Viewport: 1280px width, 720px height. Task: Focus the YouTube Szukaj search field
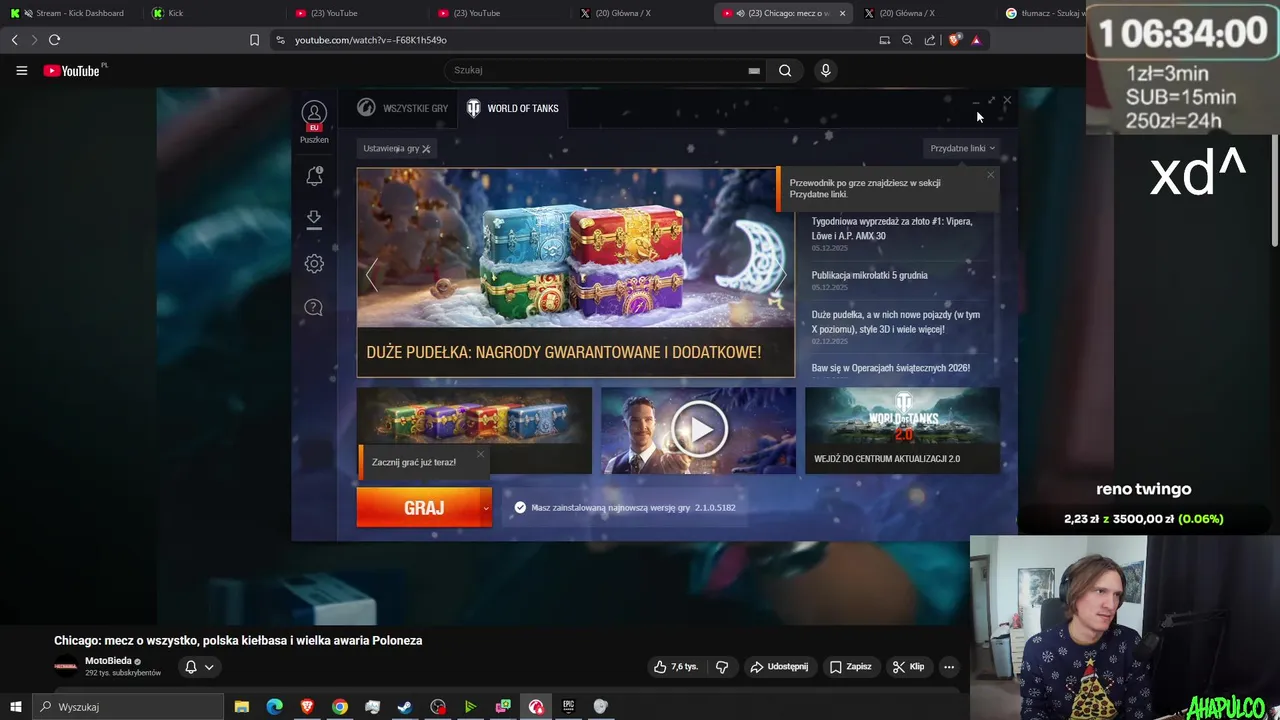[595, 70]
